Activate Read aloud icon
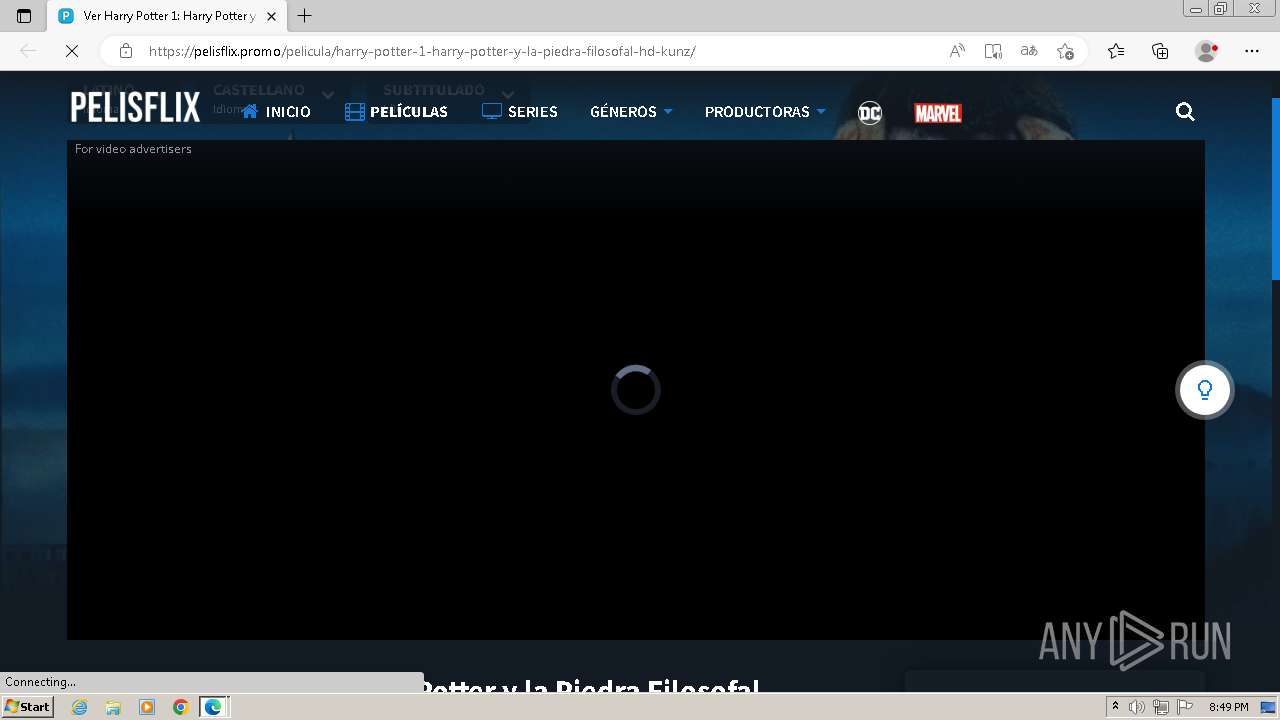This screenshot has height=720, width=1280. point(957,51)
